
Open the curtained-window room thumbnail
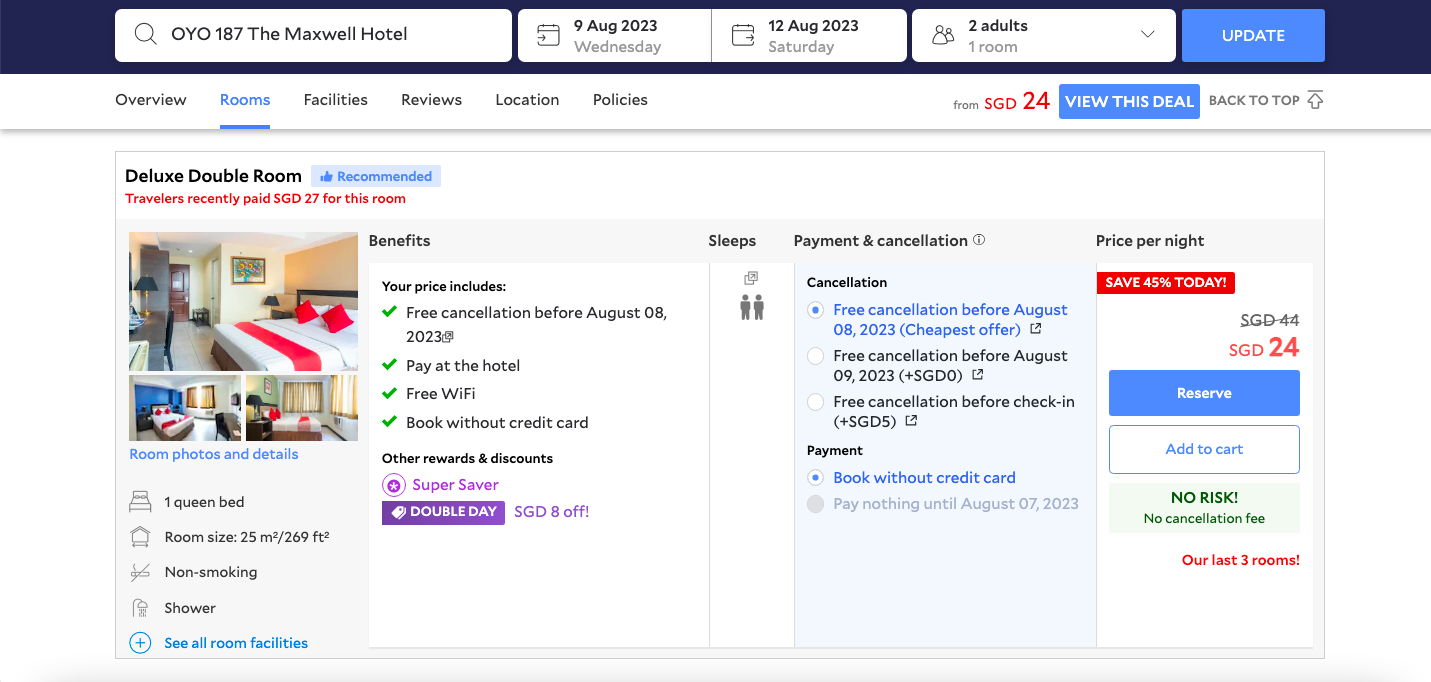(x=302, y=408)
